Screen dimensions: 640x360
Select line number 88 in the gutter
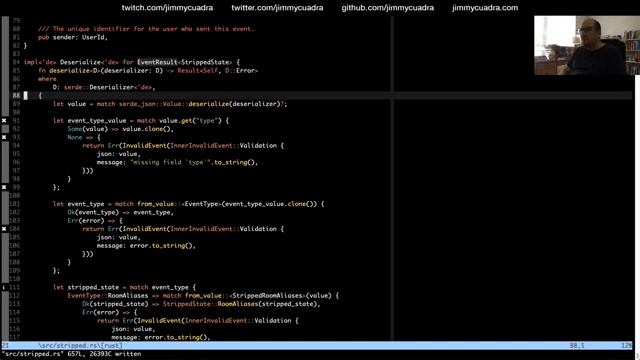(16, 95)
